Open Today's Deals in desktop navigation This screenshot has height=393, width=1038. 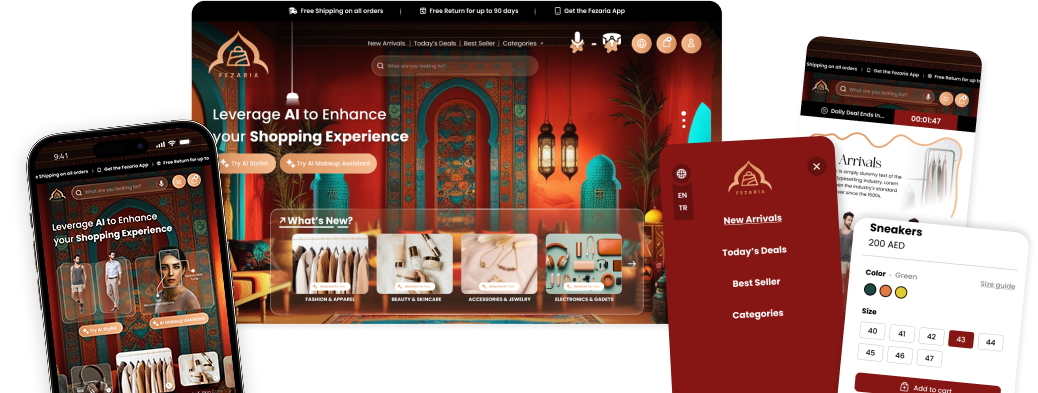(x=435, y=44)
